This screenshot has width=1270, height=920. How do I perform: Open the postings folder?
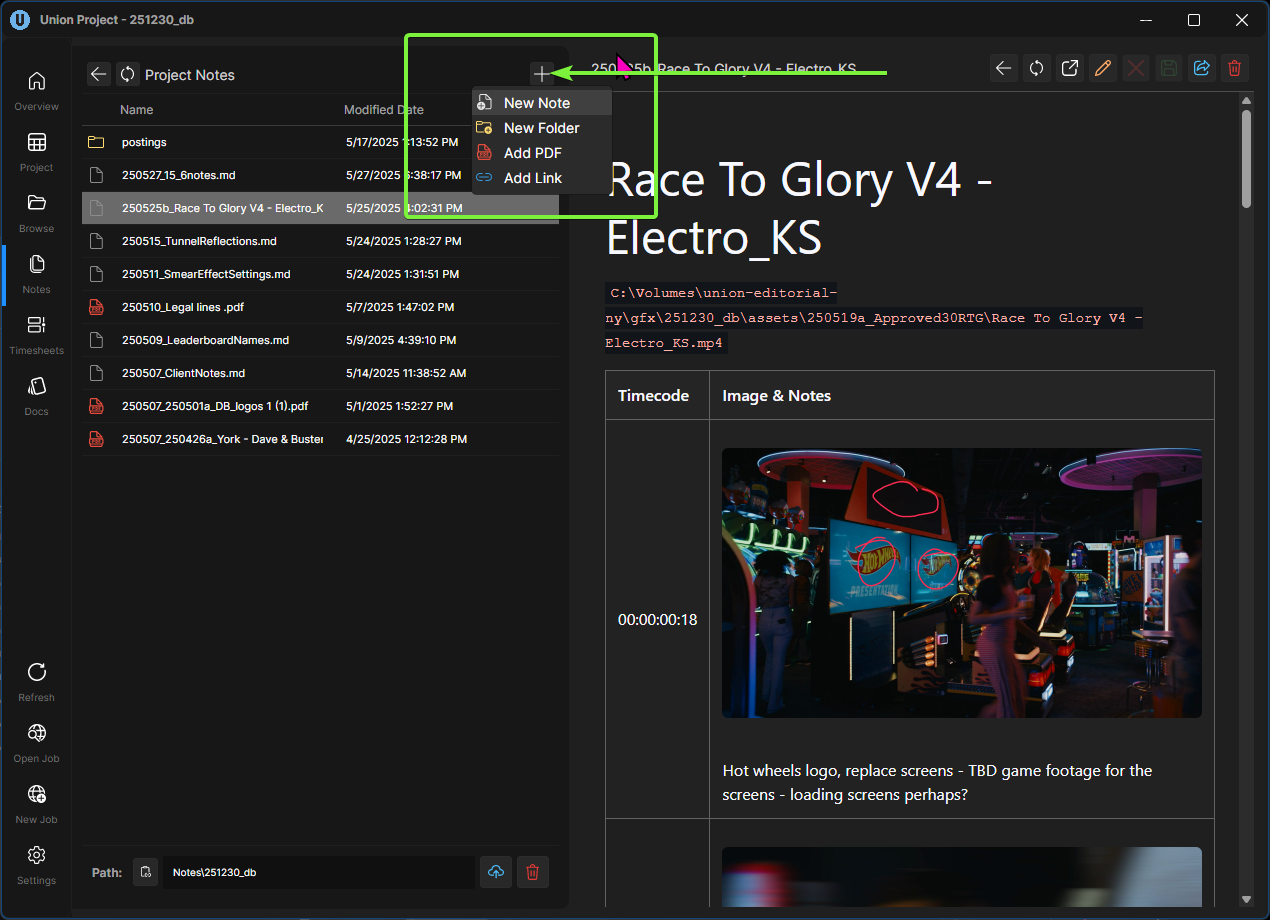(320, 142)
